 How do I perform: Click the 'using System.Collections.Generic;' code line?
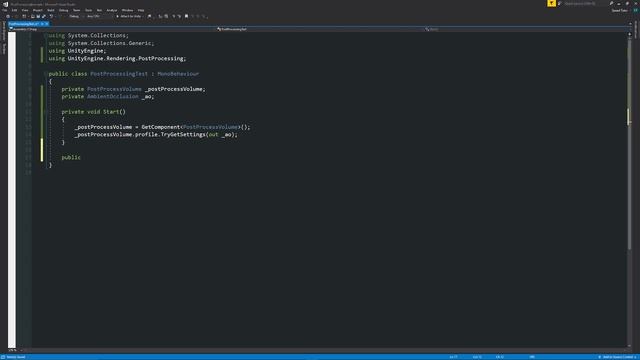101,43
